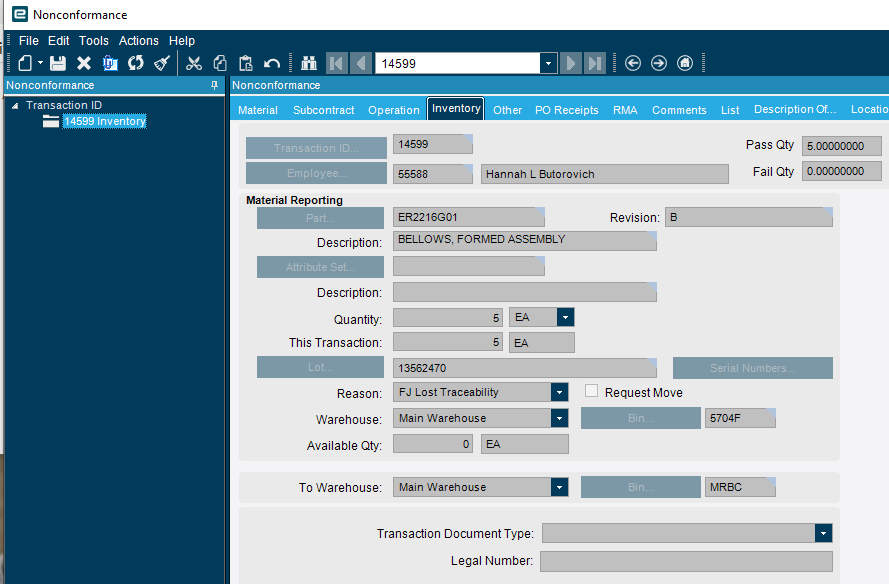
Task: Open the Reason FJ Lost Traceability dropdown
Action: click(x=560, y=392)
